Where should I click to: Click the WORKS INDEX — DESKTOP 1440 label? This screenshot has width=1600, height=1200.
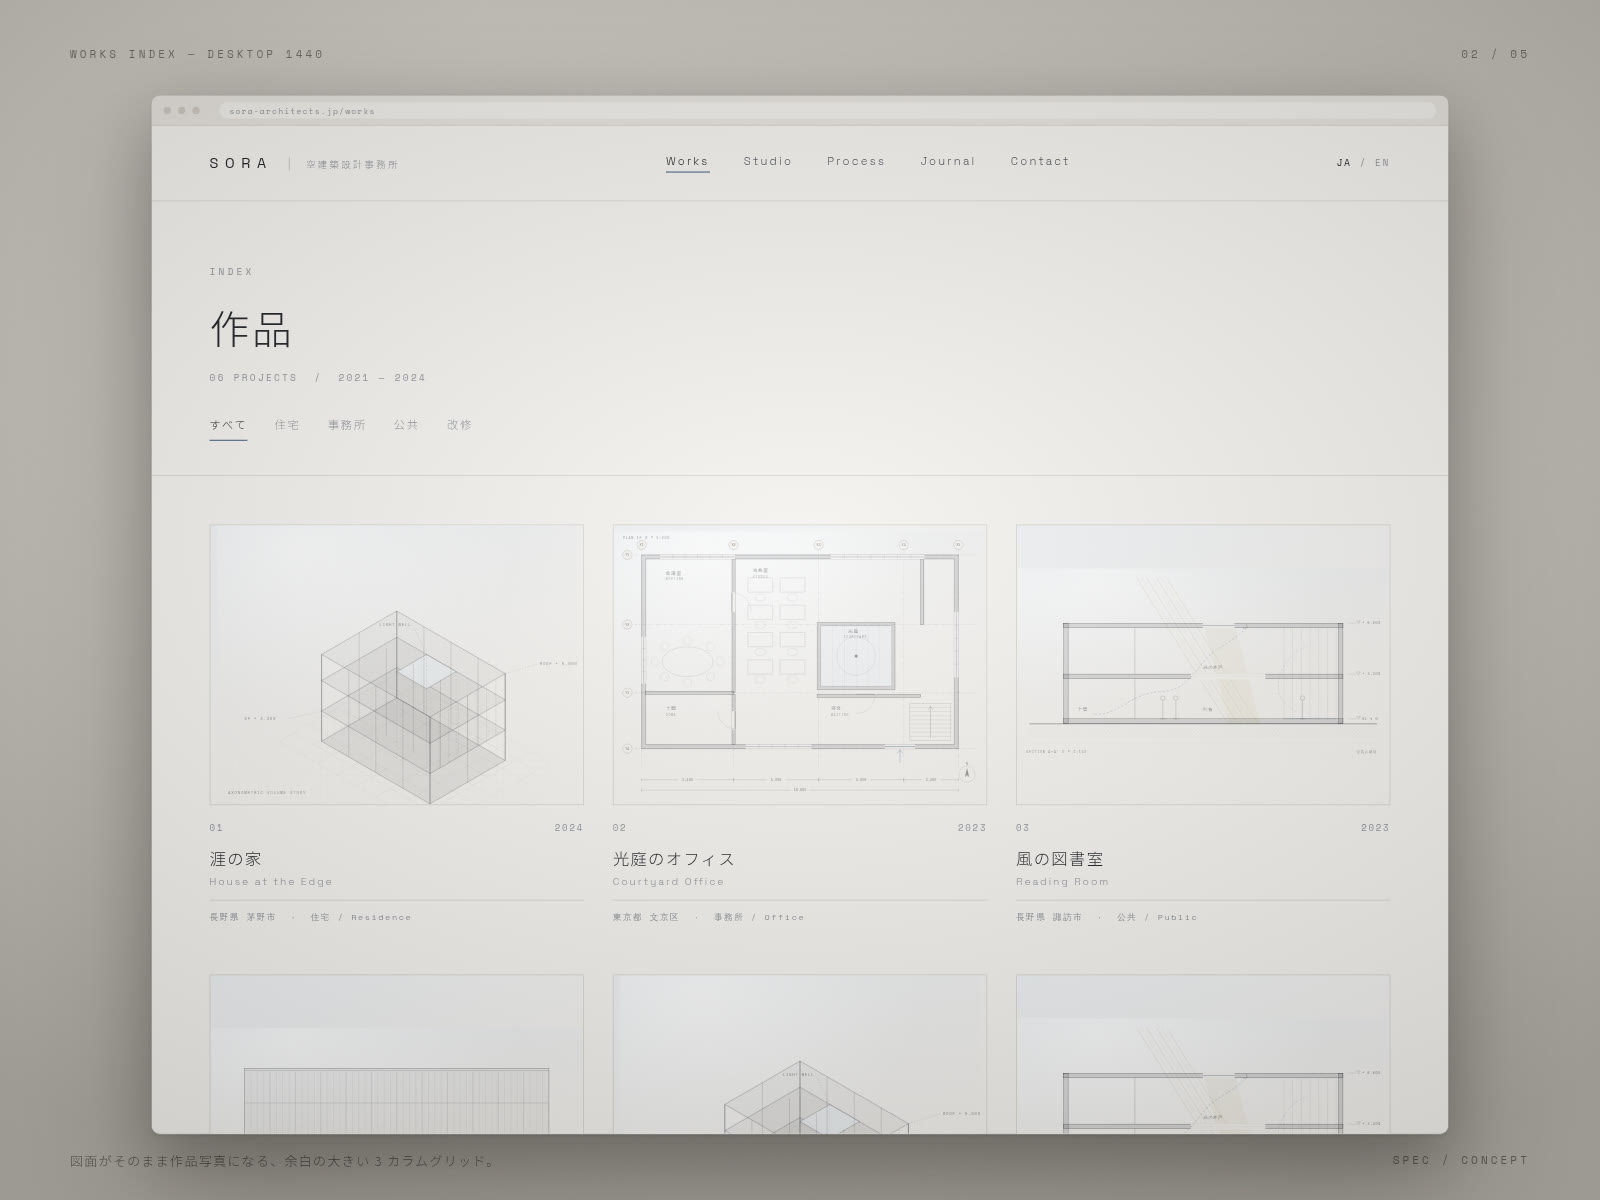coord(197,54)
